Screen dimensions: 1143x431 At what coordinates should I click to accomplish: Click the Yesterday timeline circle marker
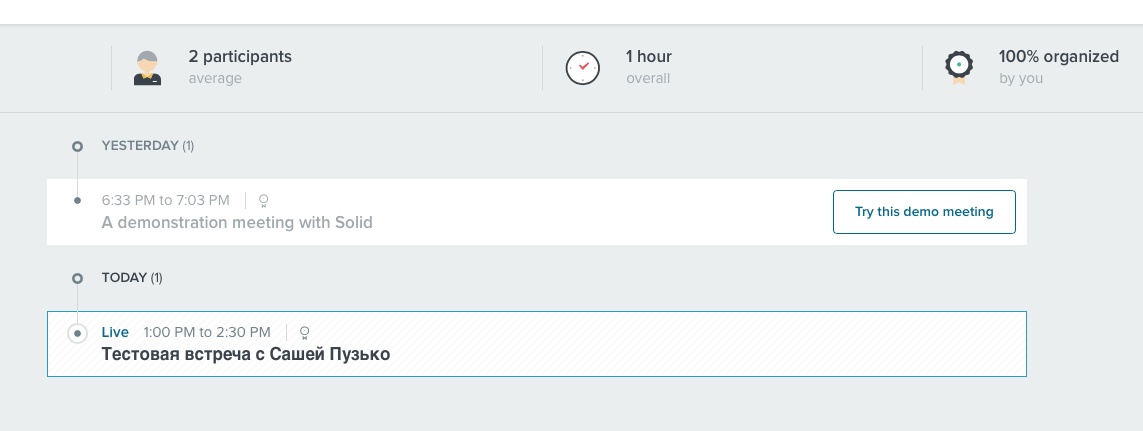(77, 147)
